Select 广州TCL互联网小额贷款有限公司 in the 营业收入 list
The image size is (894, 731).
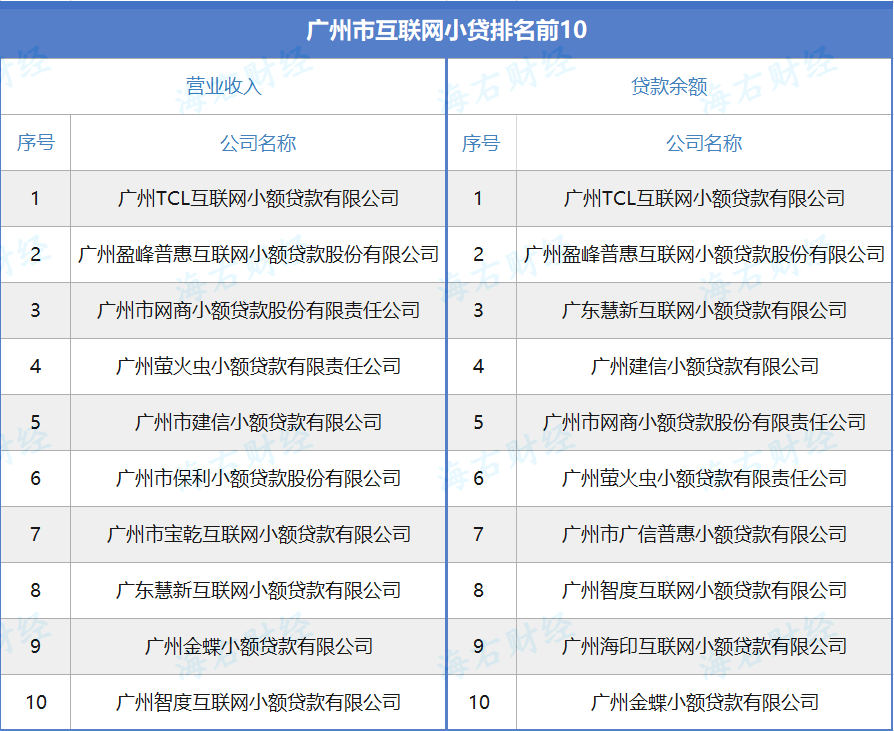[x=258, y=198]
